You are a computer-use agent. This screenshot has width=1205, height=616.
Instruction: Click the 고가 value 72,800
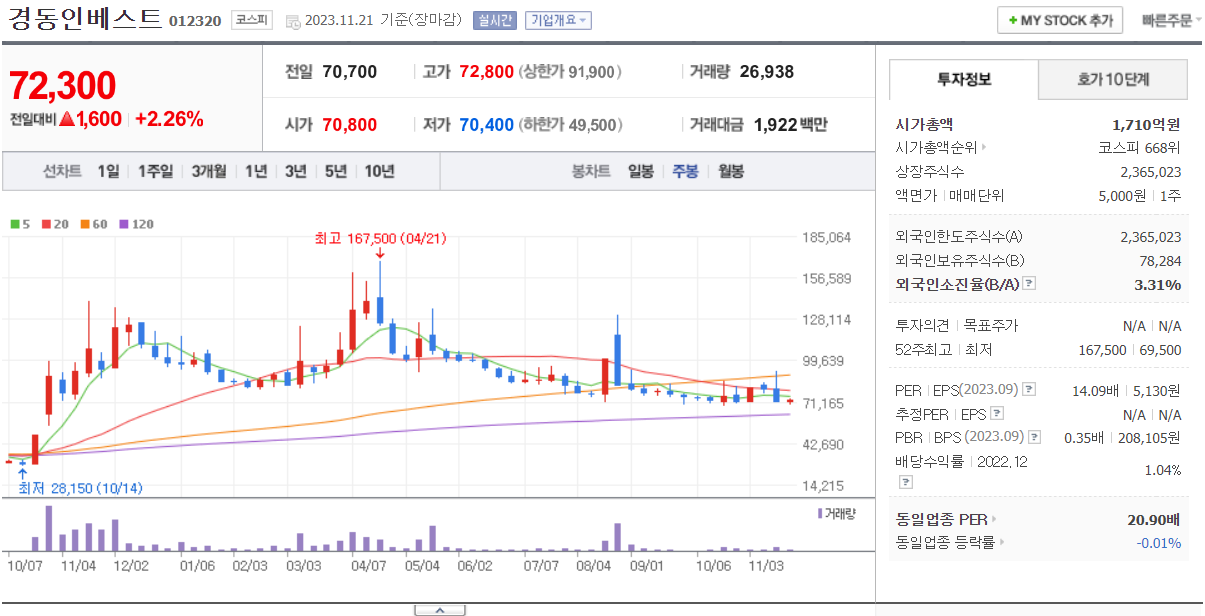487,72
